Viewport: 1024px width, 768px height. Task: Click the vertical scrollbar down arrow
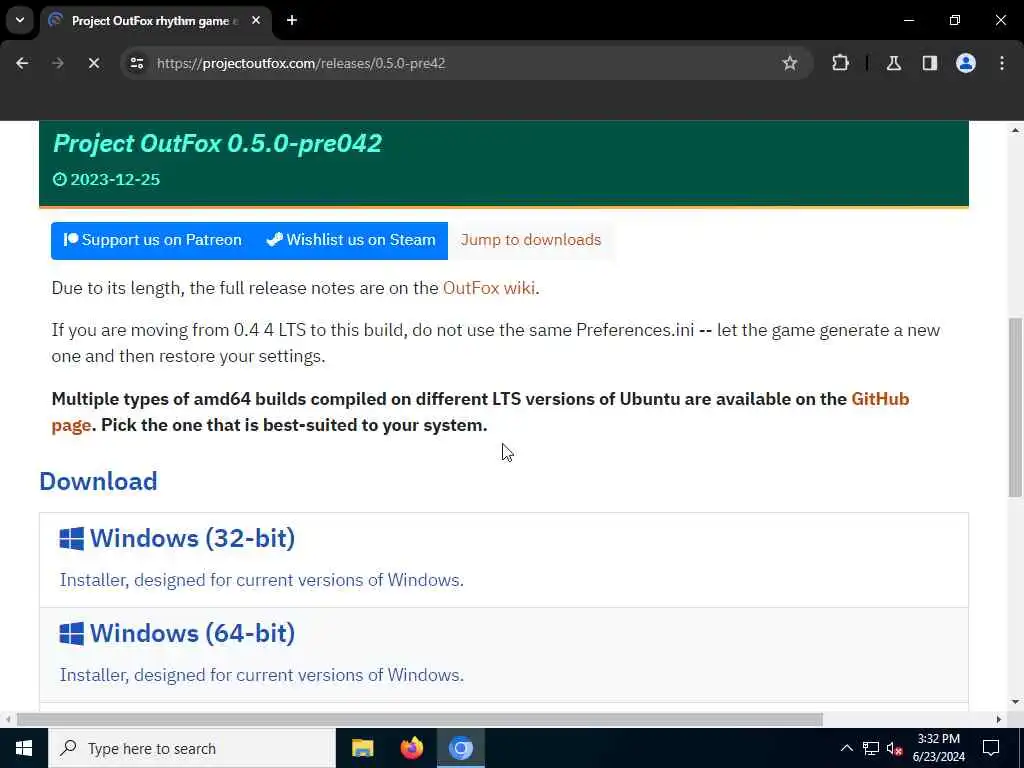(x=1015, y=702)
